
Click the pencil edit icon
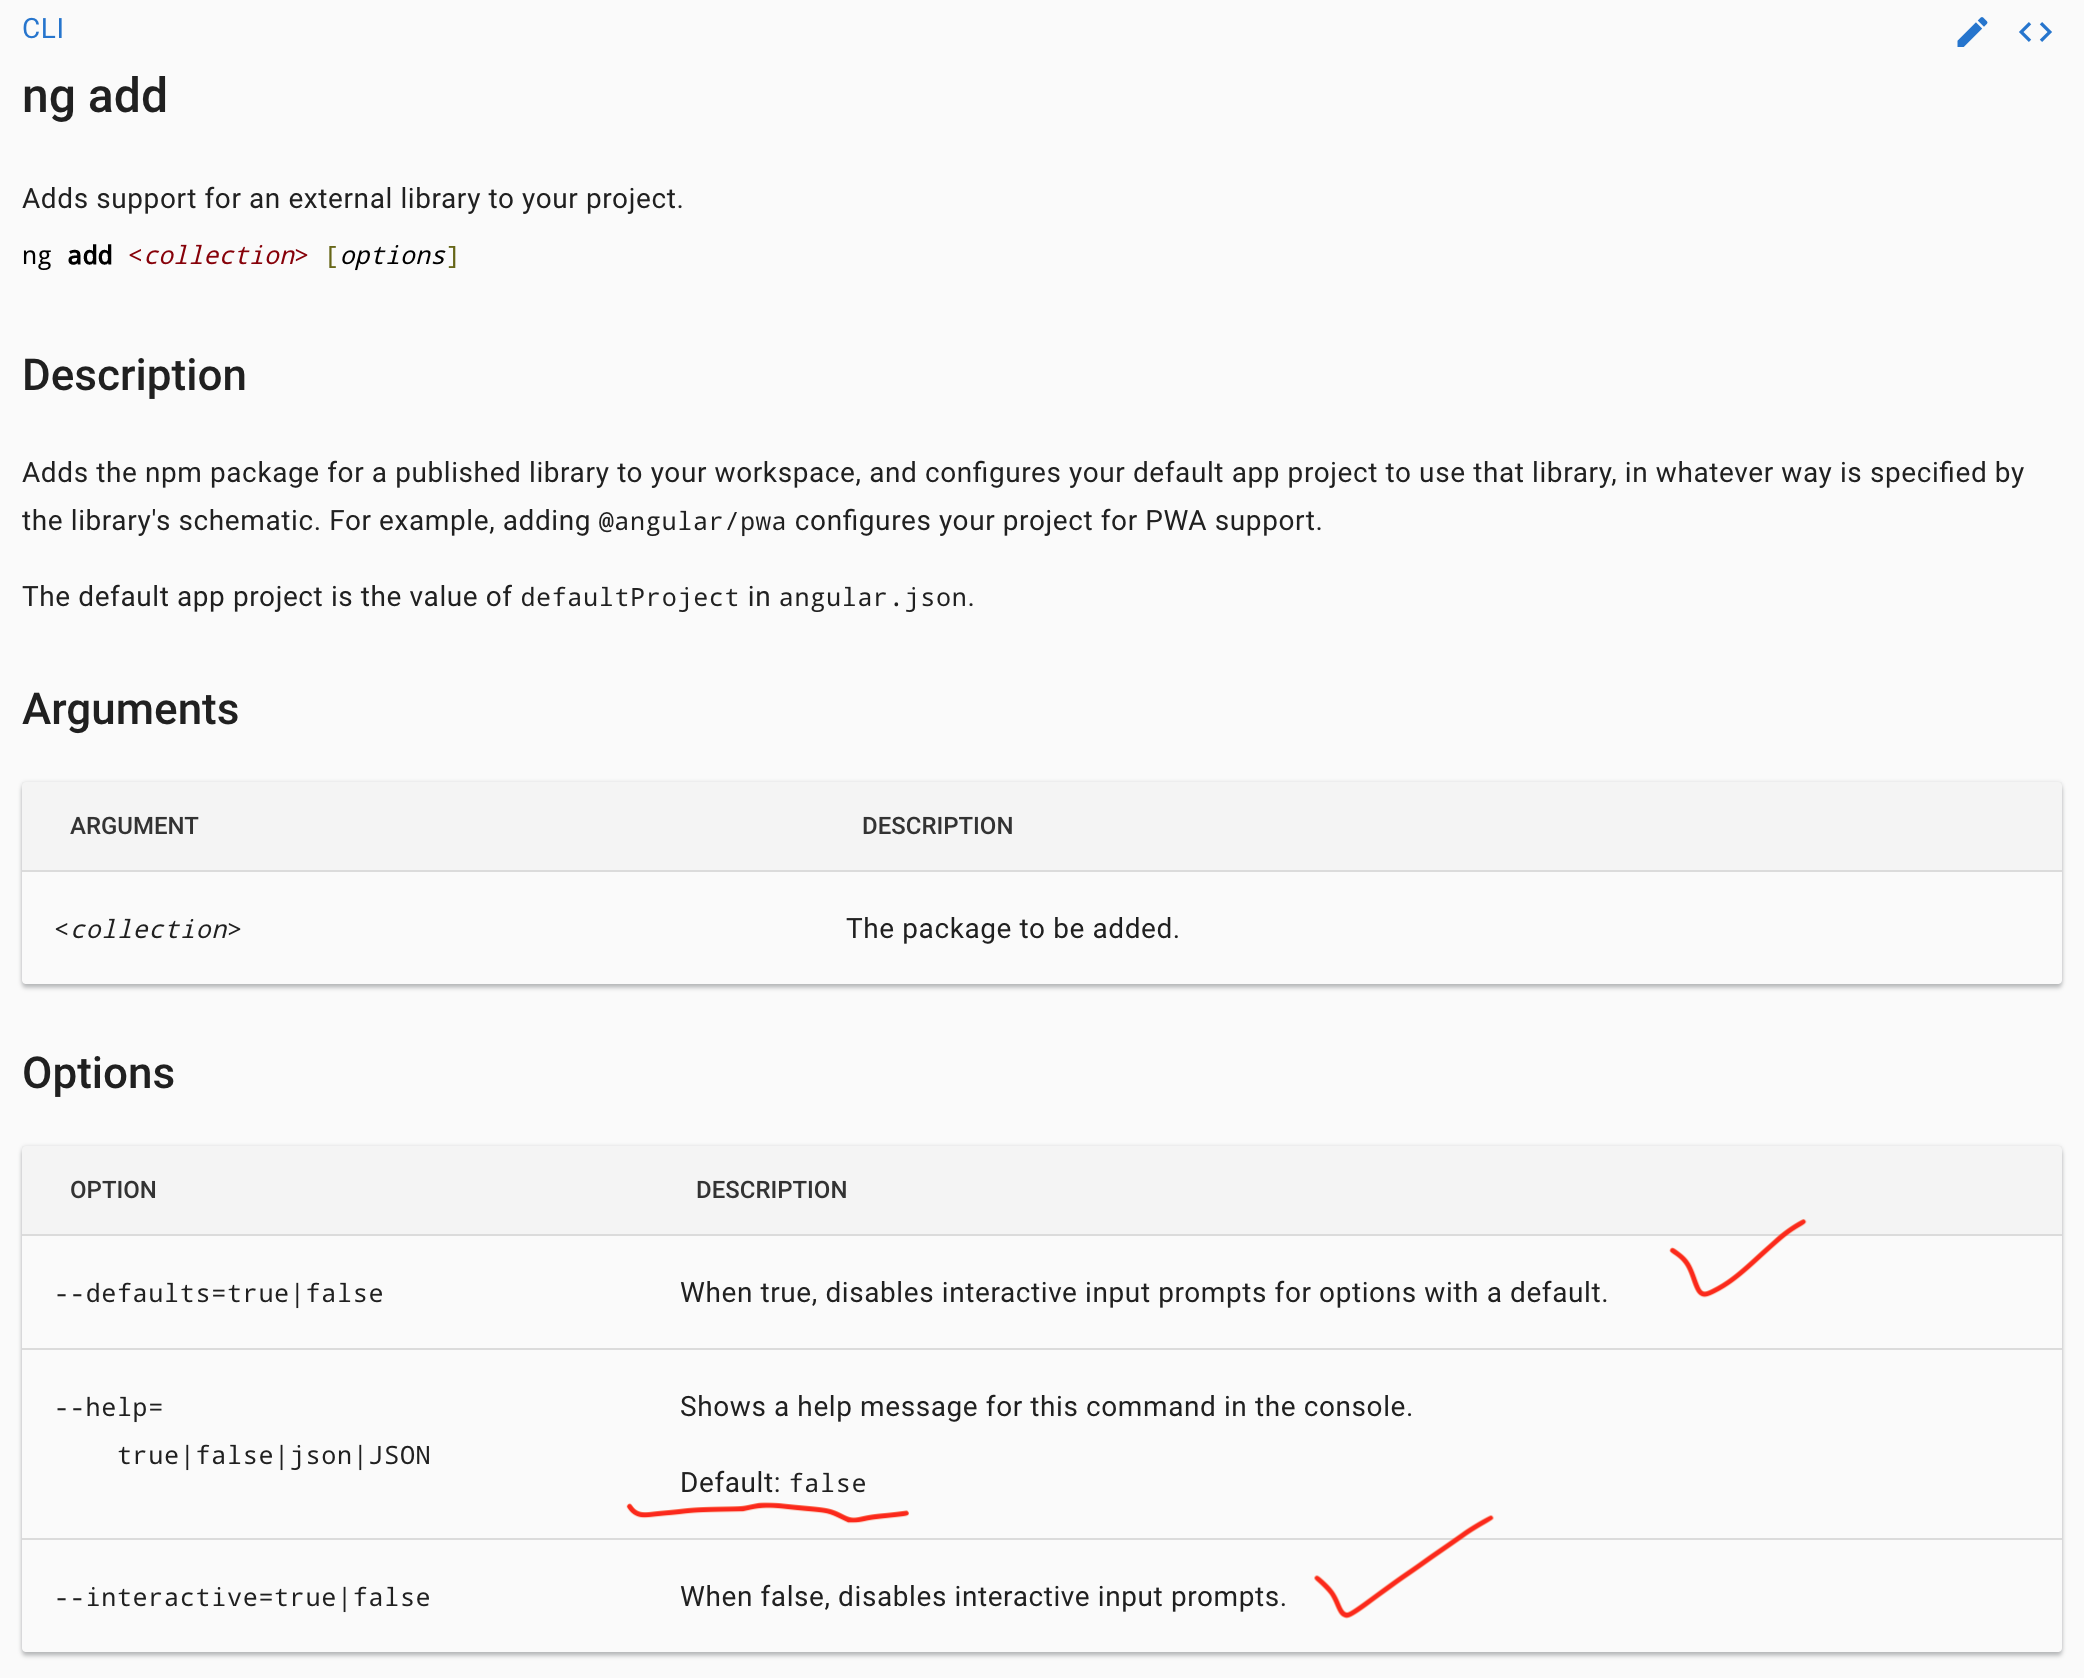(1971, 33)
